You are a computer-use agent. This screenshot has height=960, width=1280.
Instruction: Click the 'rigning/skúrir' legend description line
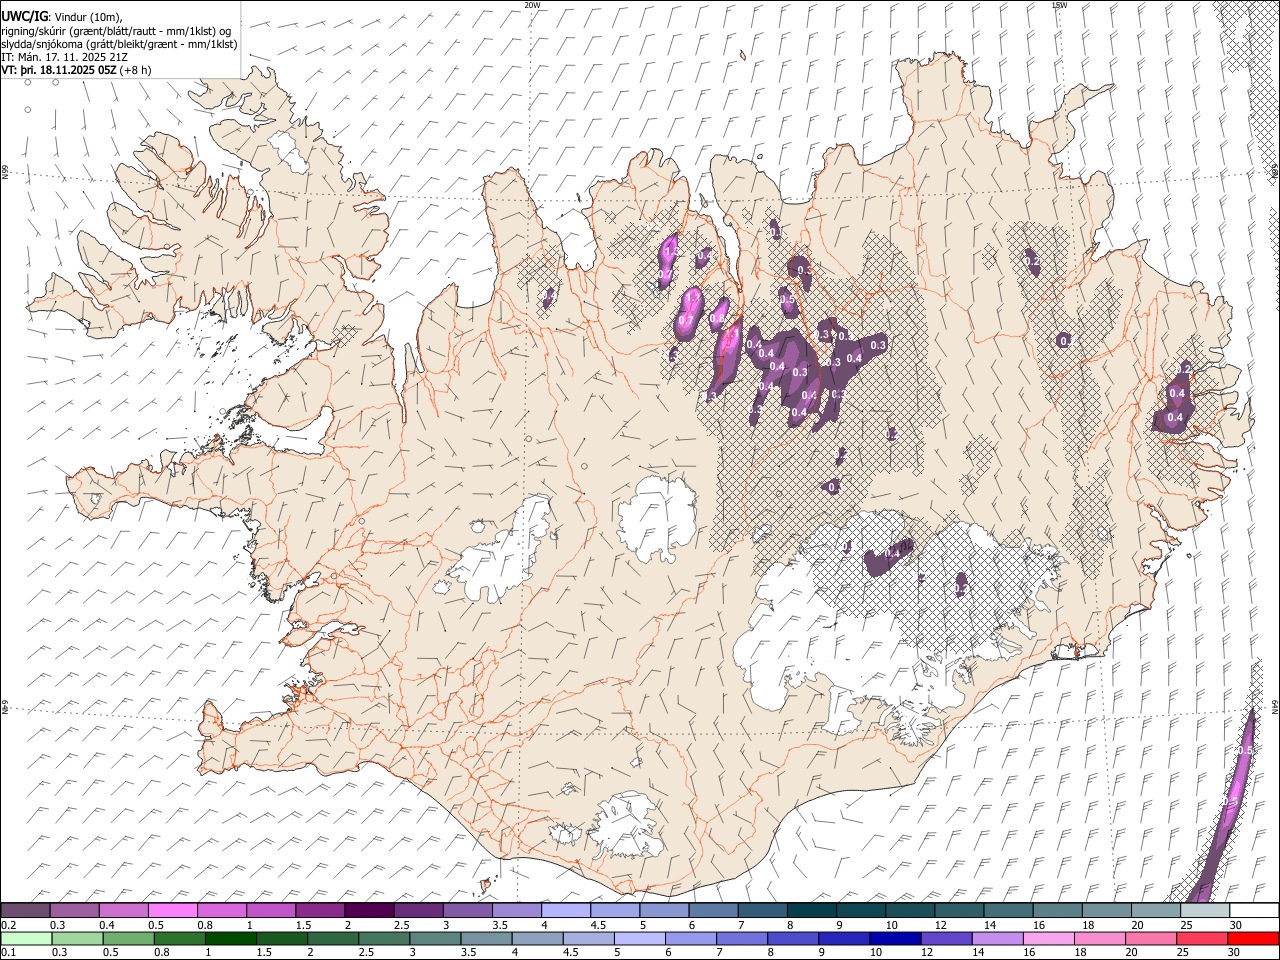tap(116, 31)
